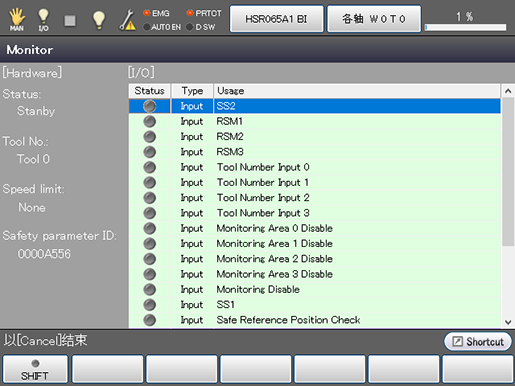The image size is (515, 386).
Task: Open the I/O light bulb icon
Action: point(43,20)
